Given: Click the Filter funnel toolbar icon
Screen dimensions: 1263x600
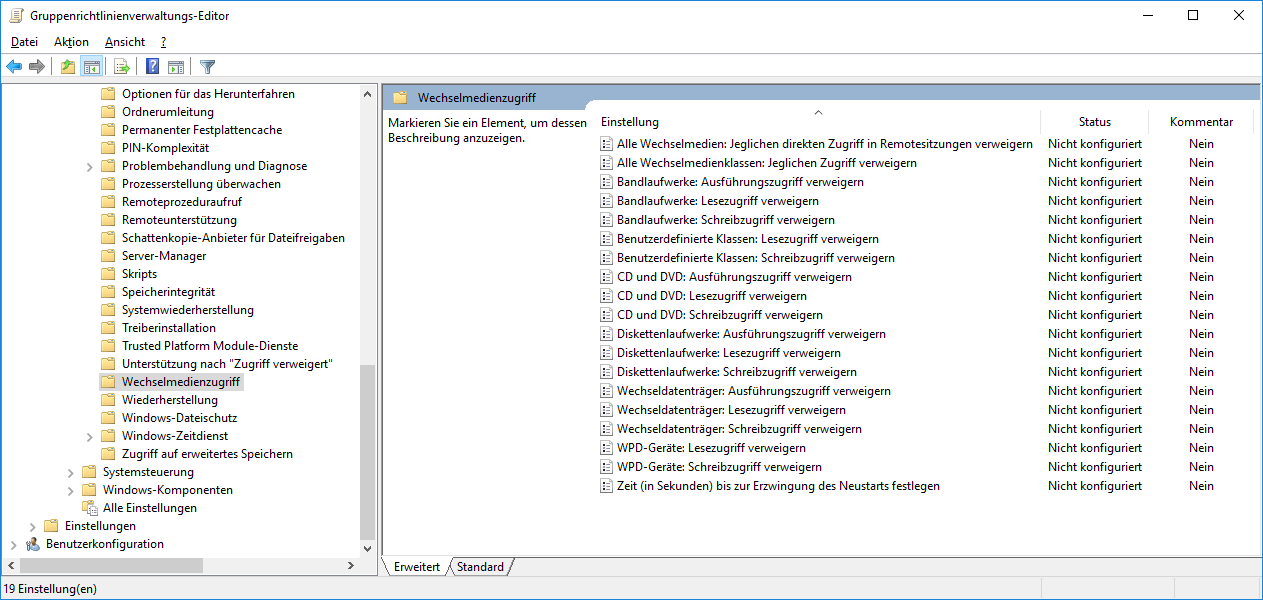Looking at the screenshot, I should coord(207,67).
